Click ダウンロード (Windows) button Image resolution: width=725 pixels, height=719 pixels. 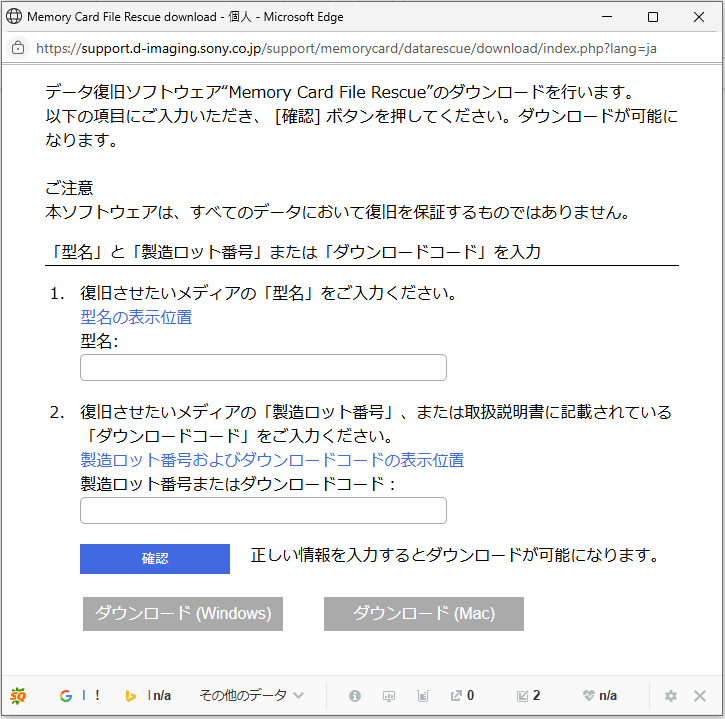[183, 614]
